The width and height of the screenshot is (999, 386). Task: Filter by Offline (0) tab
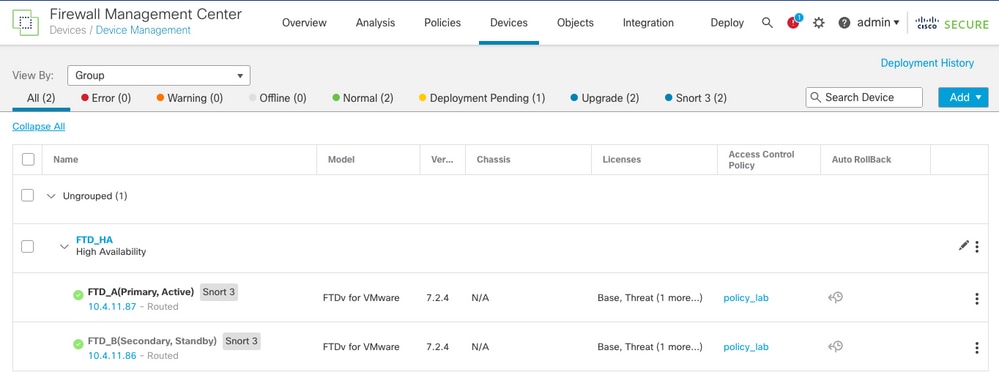click(278, 98)
